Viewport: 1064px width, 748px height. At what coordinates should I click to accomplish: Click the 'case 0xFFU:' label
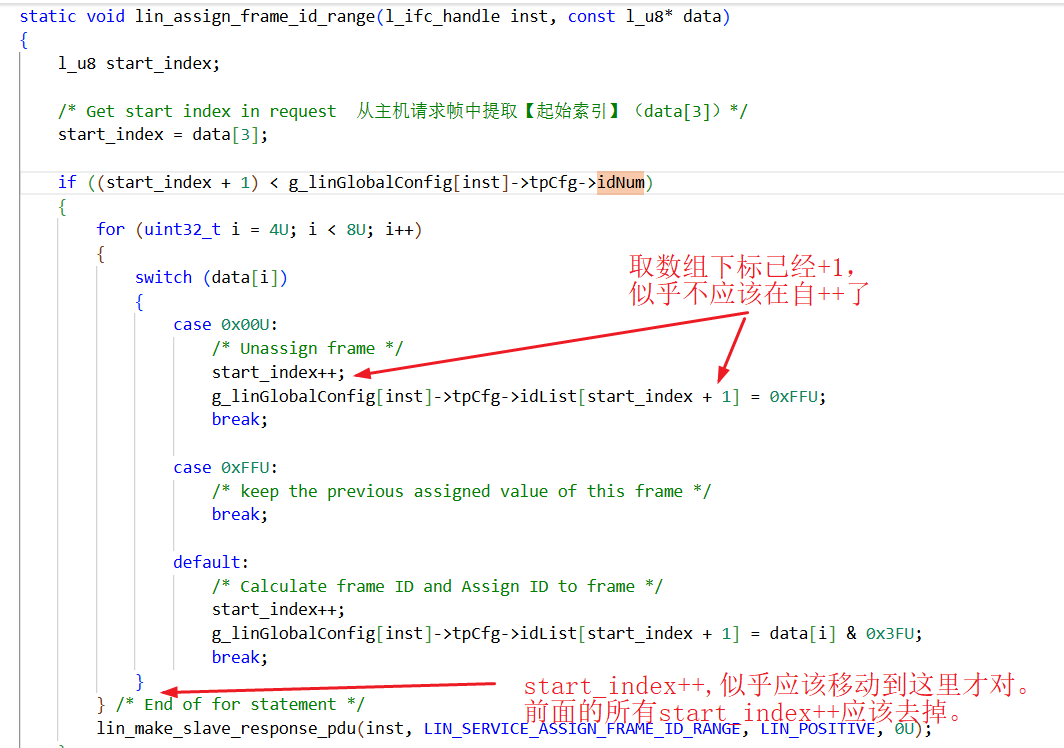[x=225, y=467]
